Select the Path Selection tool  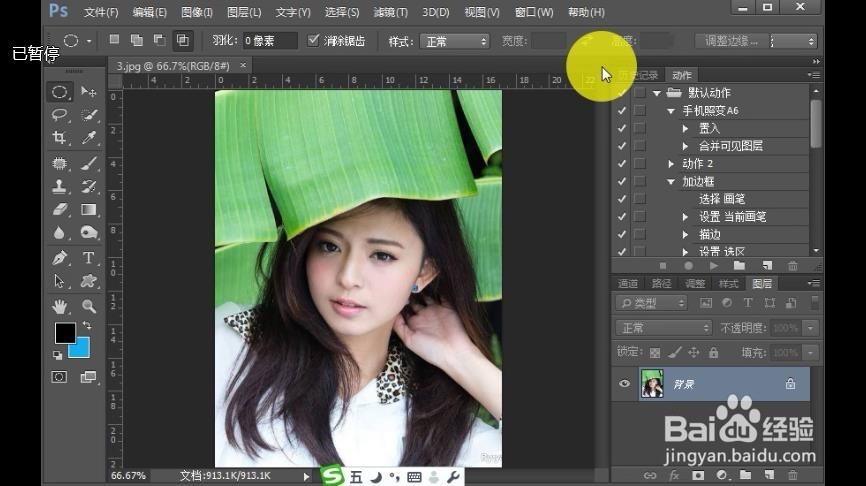click(x=60, y=281)
